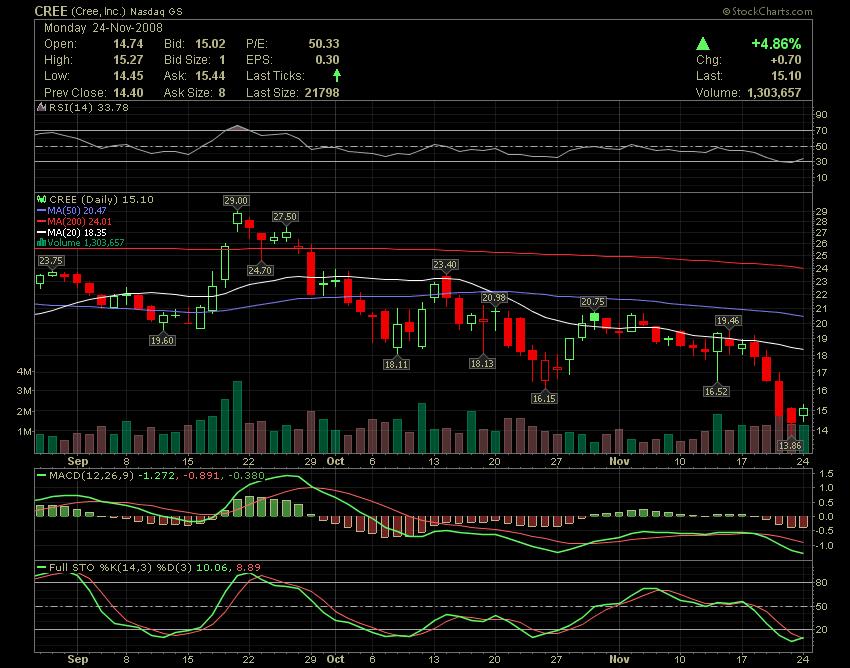The height and width of the screenshot is (668, 850).
Task: Click the MA(20) 18.35 white legend entry
Action: click(72, 232)
